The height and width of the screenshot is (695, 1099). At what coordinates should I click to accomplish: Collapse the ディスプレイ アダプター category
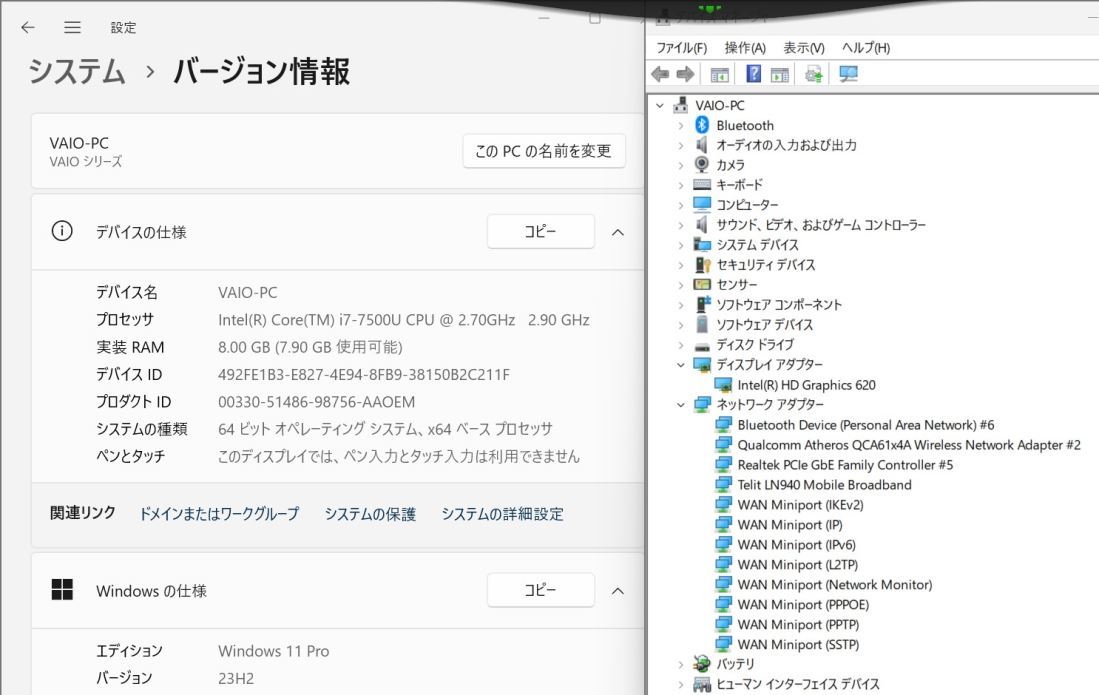pos(681,364)
